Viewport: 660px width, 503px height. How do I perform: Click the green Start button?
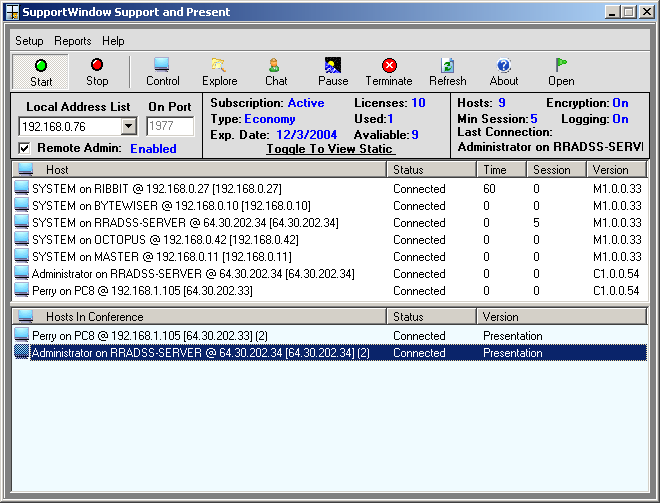[40, 72]
